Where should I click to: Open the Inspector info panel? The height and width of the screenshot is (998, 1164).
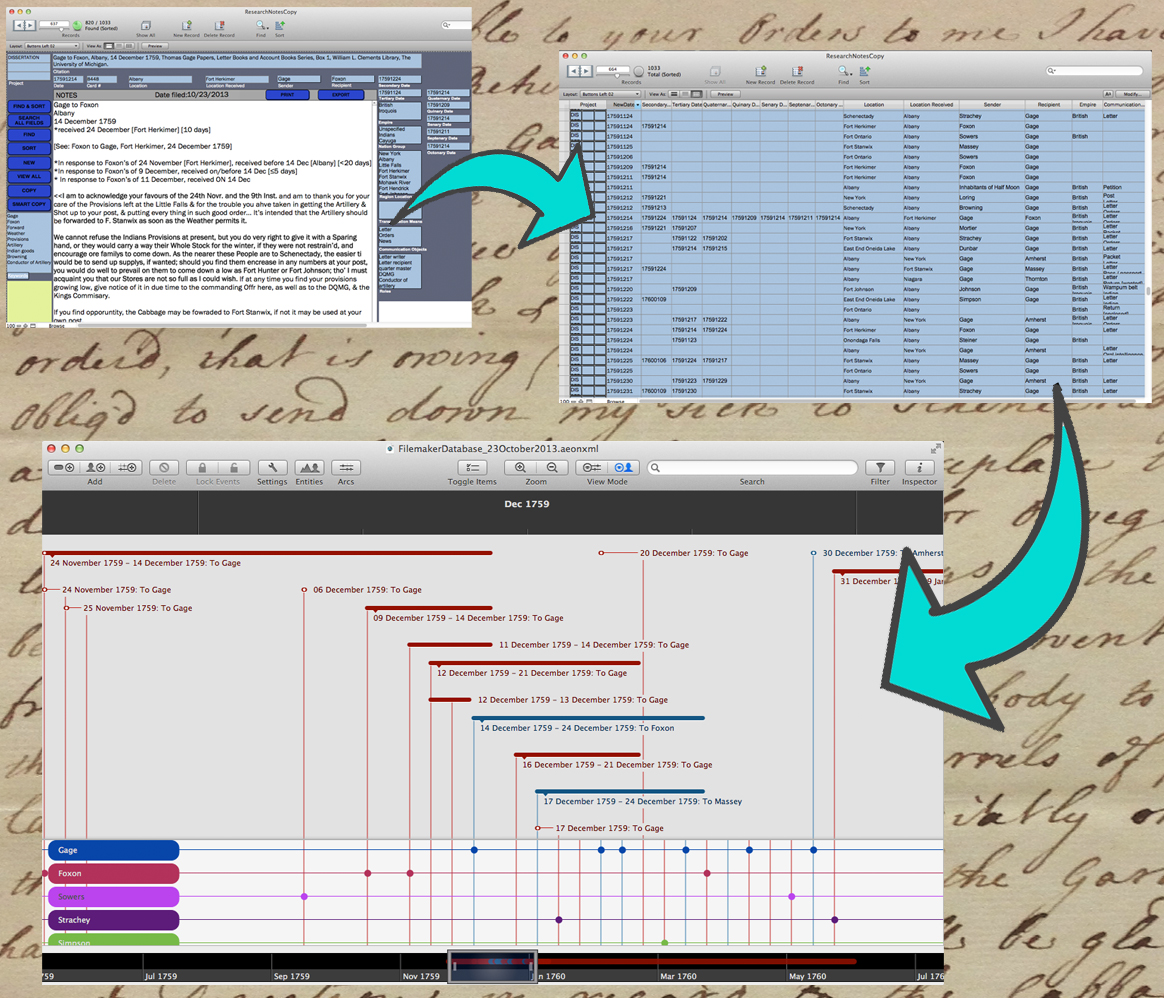pos(919,468)
